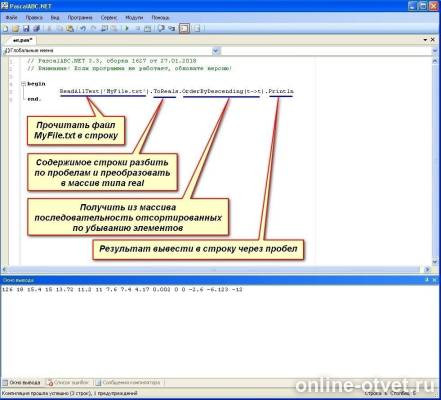Image resolution: width=441 pixels, height=400 pixels.
Task: Select the Окно вывода bottom tab
Action: coord(22,383)
